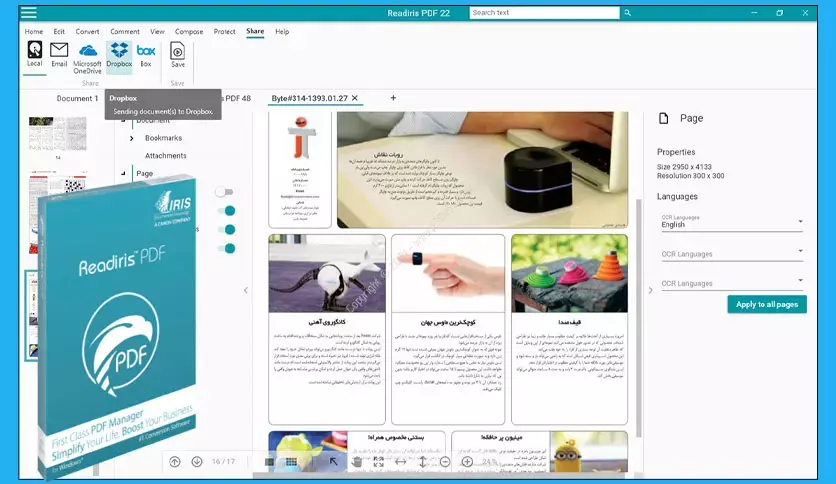Add a new tab with plus button
Screen dimensions: 836x484
[x=393, y=98]
